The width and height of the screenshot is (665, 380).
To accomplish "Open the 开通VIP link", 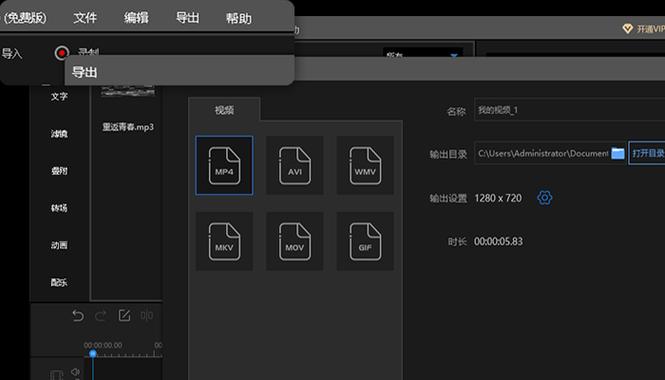I will [x=643, y=29].
